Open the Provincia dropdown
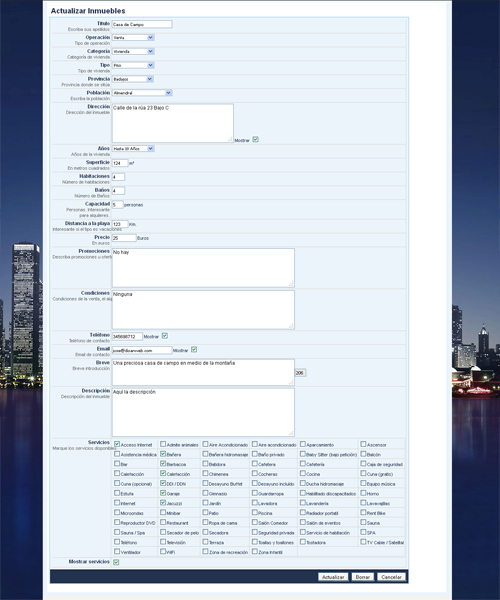The width and height of the screenshot is (500, 600). pyautogui.click(x=133, y=79)
